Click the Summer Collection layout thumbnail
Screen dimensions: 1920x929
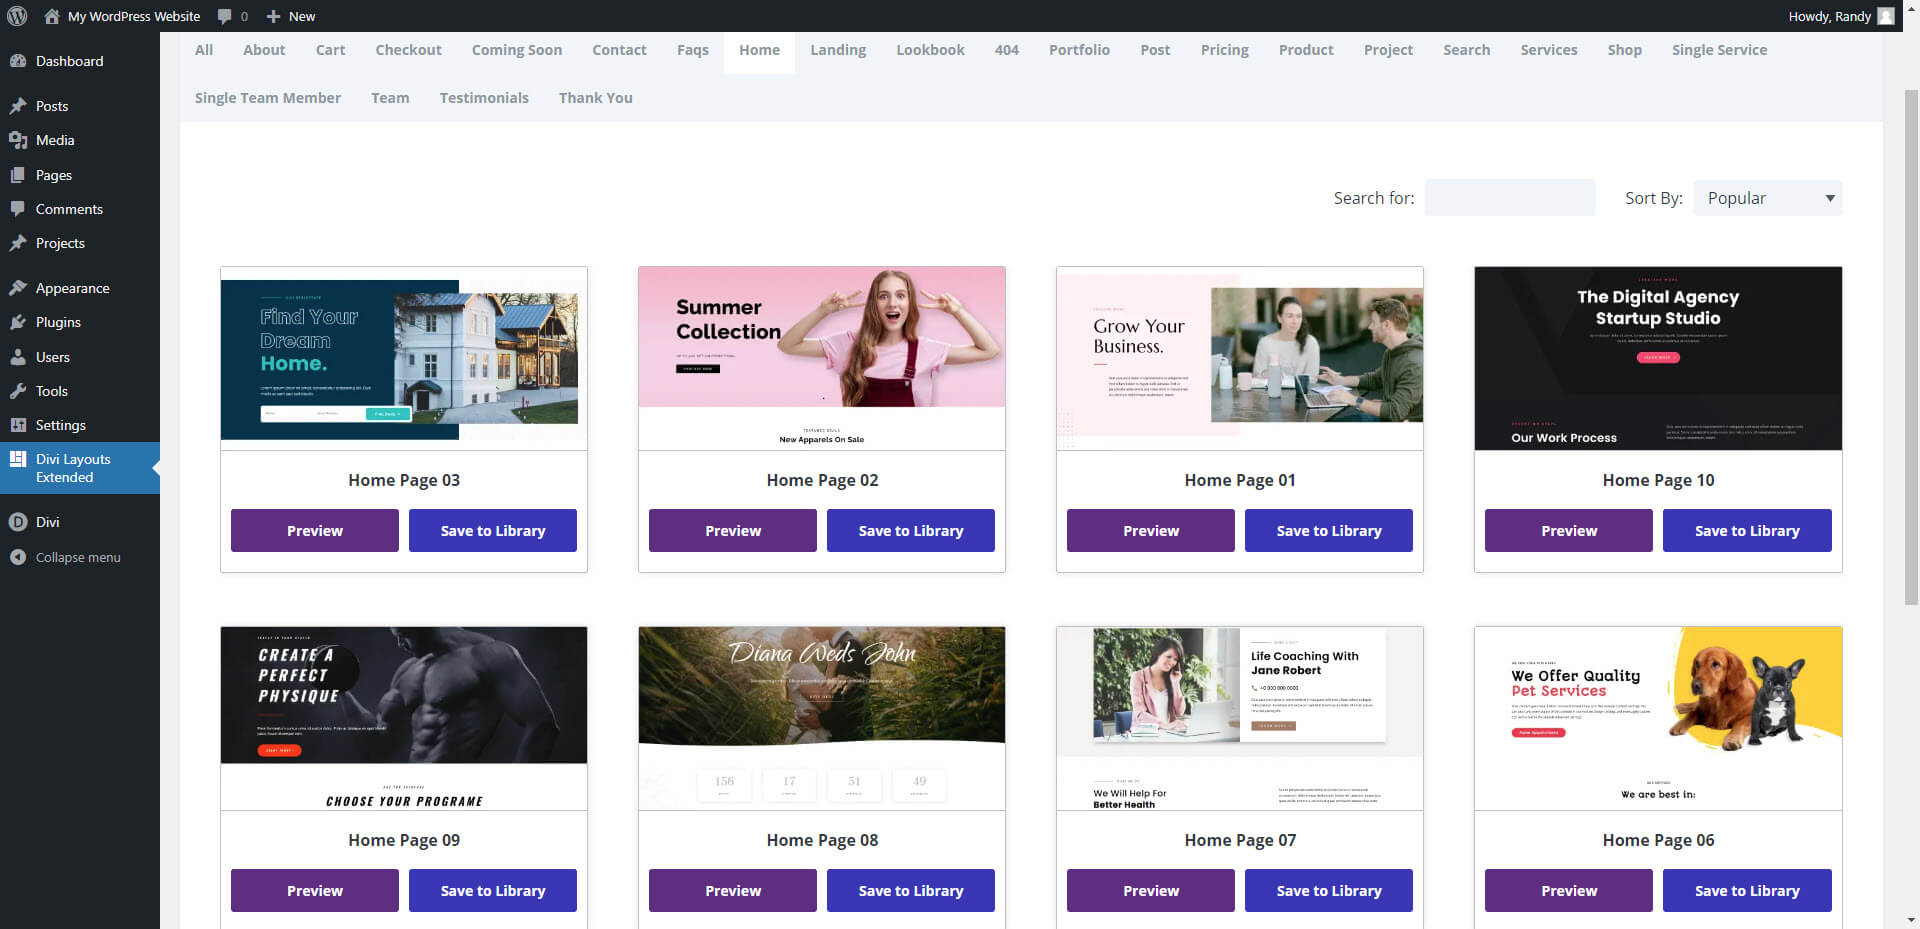821,357
